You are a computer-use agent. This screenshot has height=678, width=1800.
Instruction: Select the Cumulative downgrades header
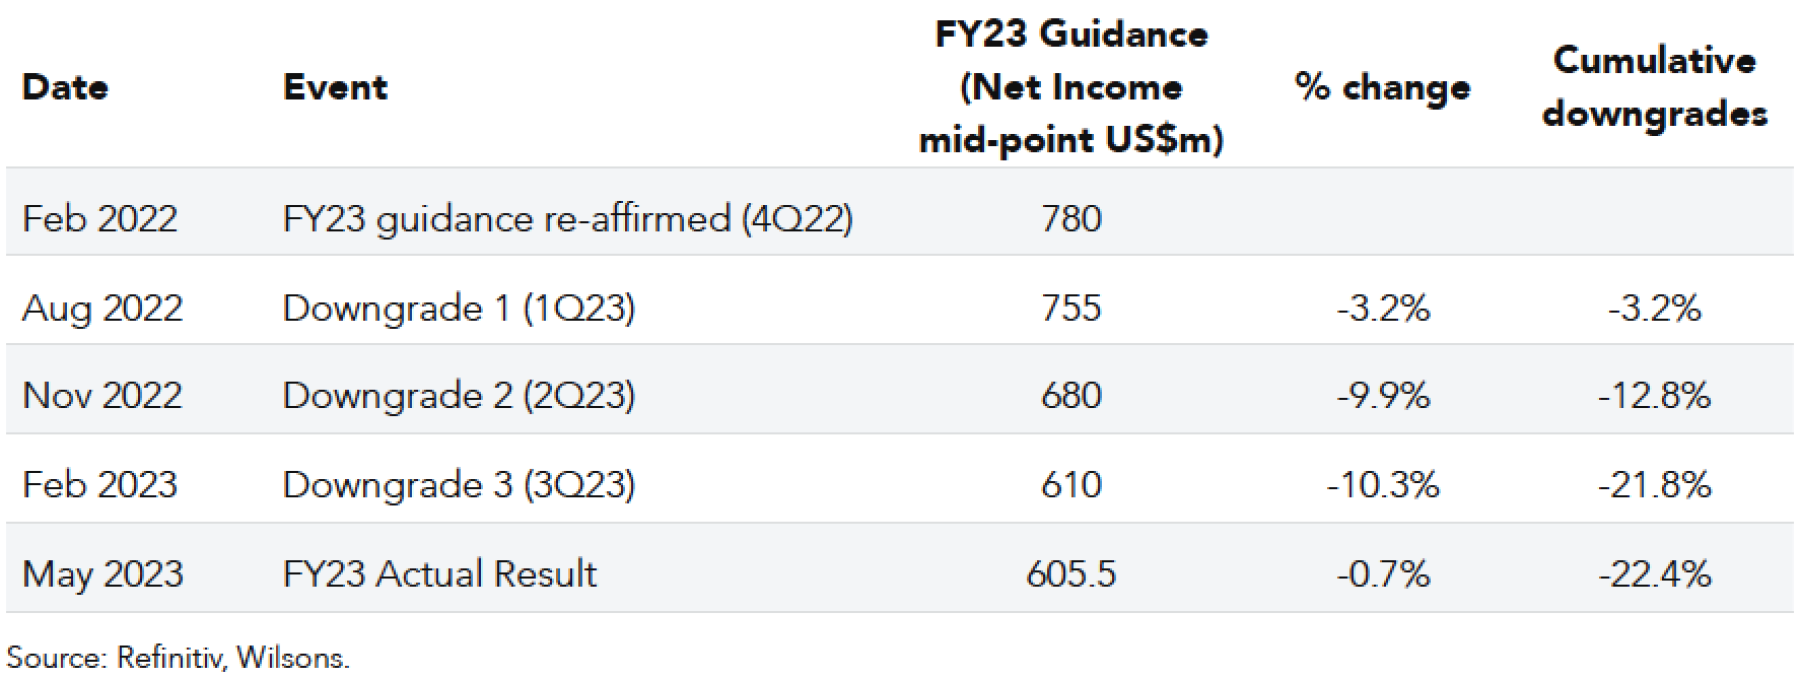point(1655,87)
